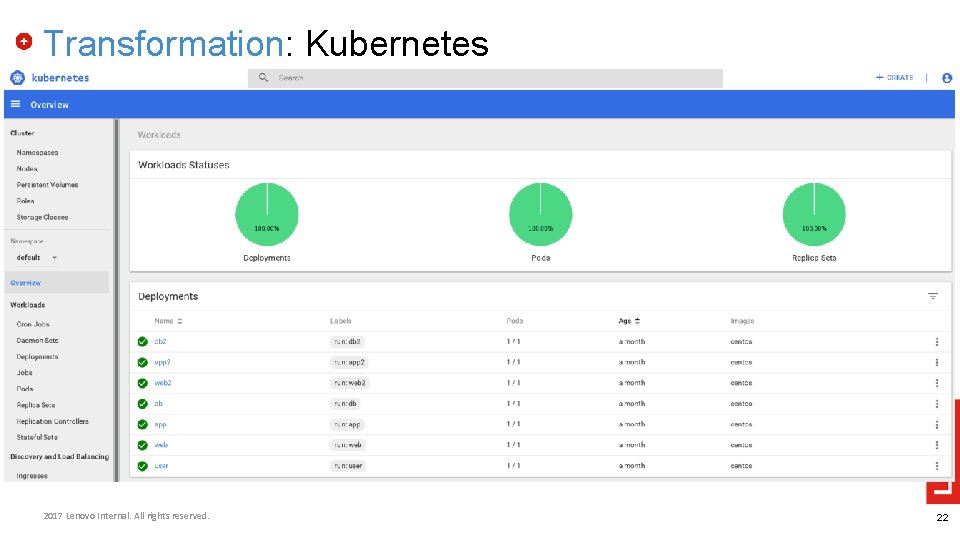Open Jobs in the sidebar
The image size is (960, 540).
click(x=24, y=372)
